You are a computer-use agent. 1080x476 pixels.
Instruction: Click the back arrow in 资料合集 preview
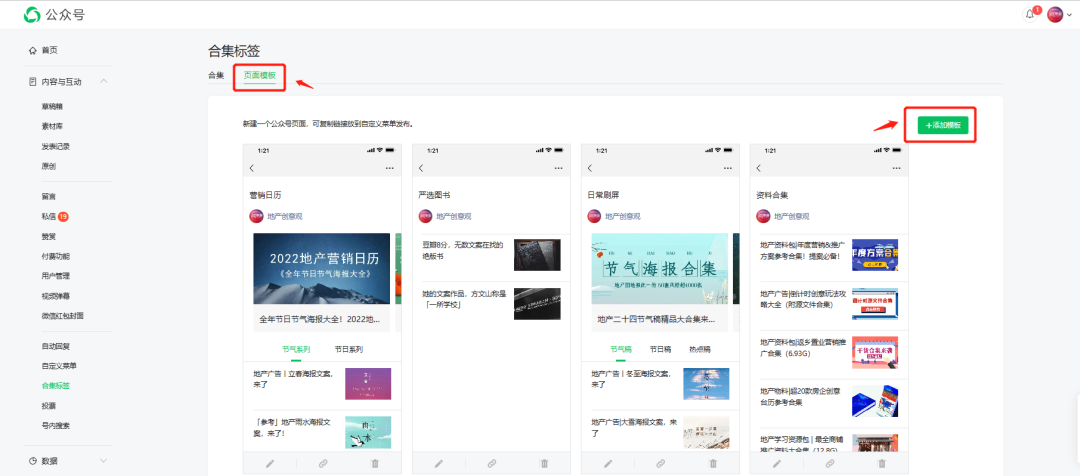point(757,168)
